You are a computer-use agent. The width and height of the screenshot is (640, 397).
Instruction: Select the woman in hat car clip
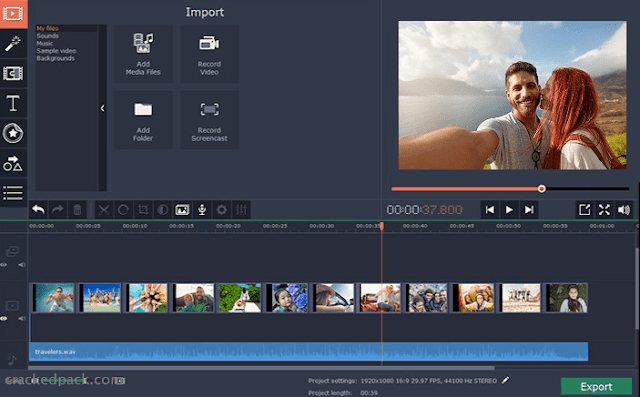333,298
